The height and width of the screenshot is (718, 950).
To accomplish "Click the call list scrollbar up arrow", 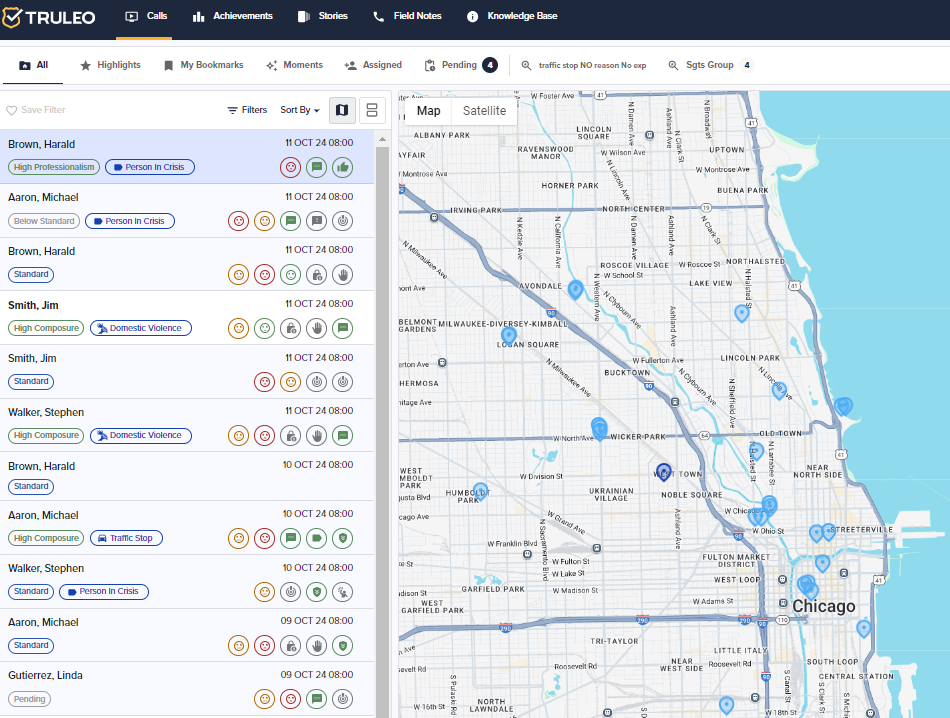I will [x=382, y=139].
